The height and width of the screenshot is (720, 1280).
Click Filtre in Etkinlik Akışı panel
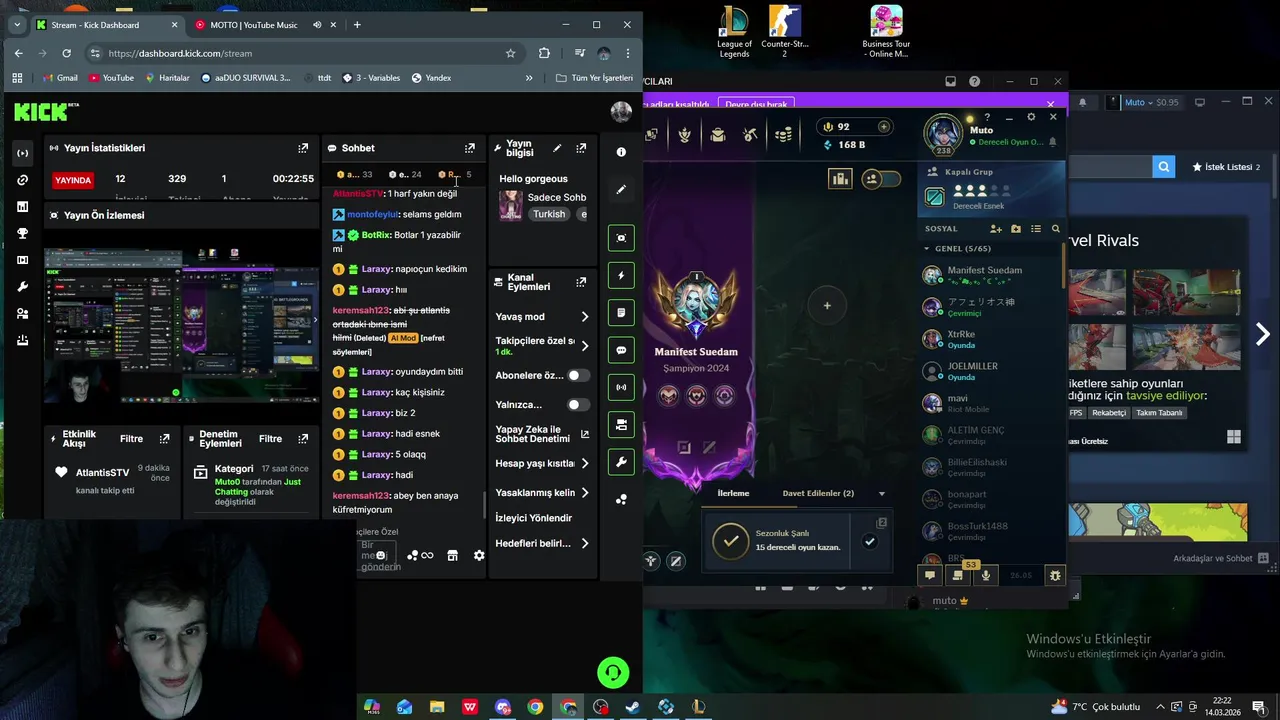(131, 439)
